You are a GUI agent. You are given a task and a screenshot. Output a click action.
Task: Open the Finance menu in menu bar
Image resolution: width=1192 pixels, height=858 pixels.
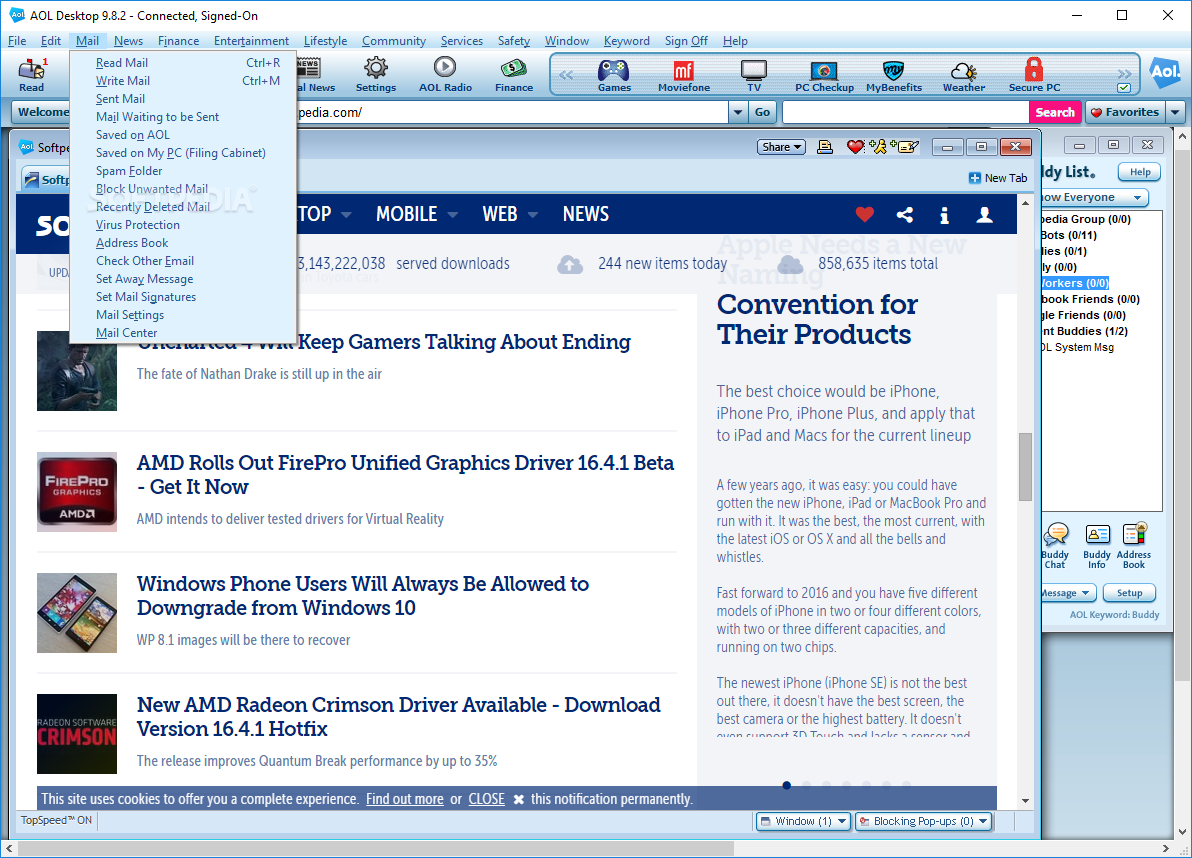point(179,41)
